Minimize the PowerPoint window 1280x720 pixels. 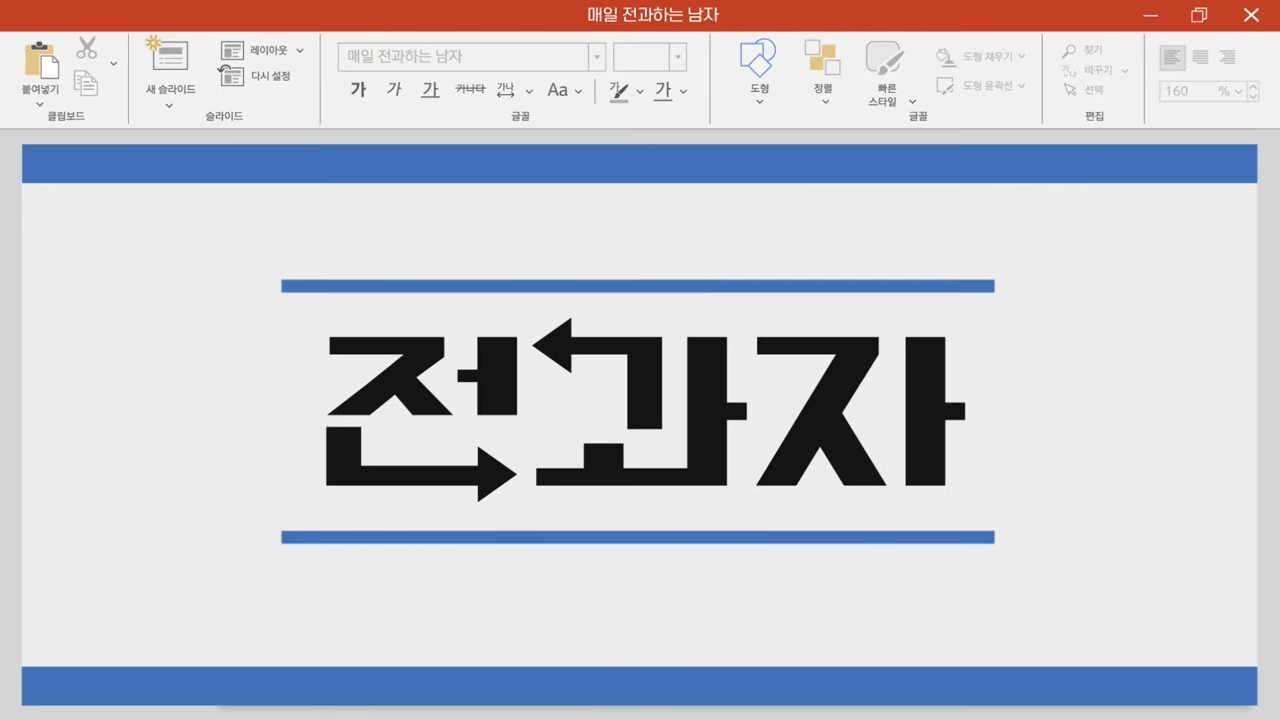pos(1151,15)
